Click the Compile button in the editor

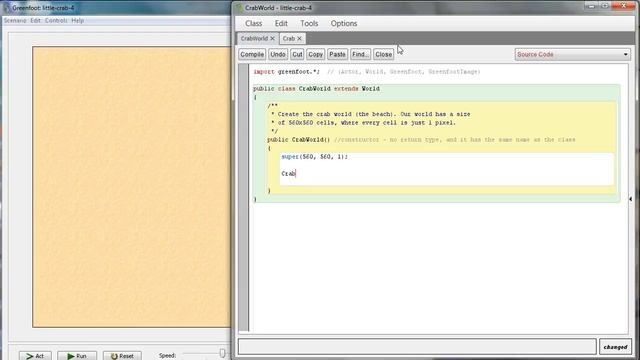(x=252, y=54)
